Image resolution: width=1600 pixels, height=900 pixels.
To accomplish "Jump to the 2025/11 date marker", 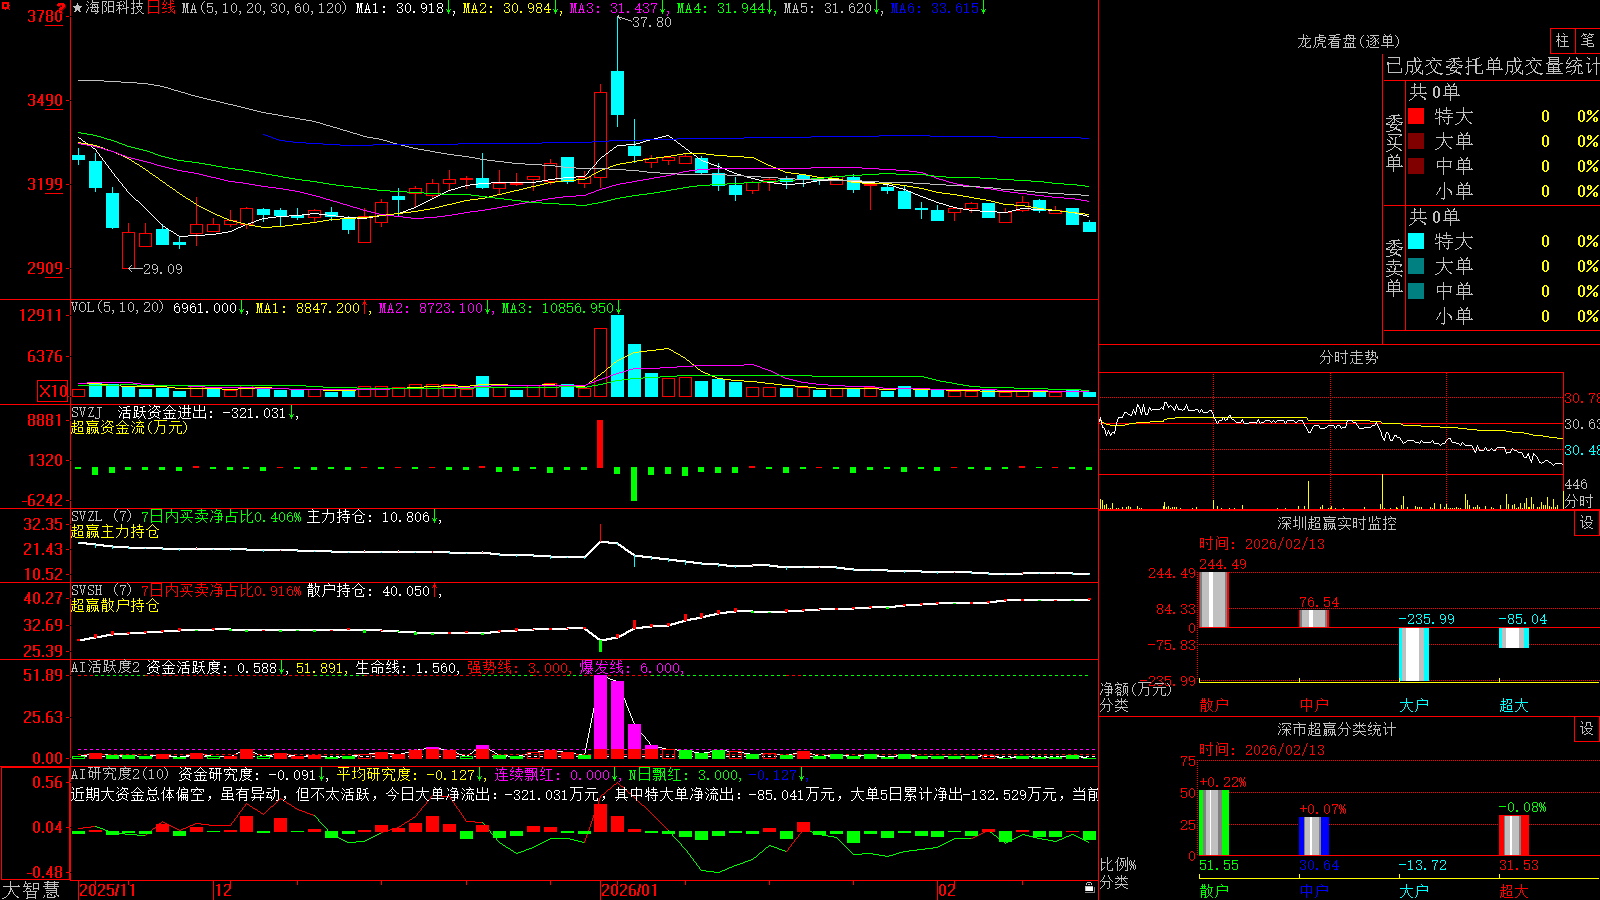I will coord(107,890).
